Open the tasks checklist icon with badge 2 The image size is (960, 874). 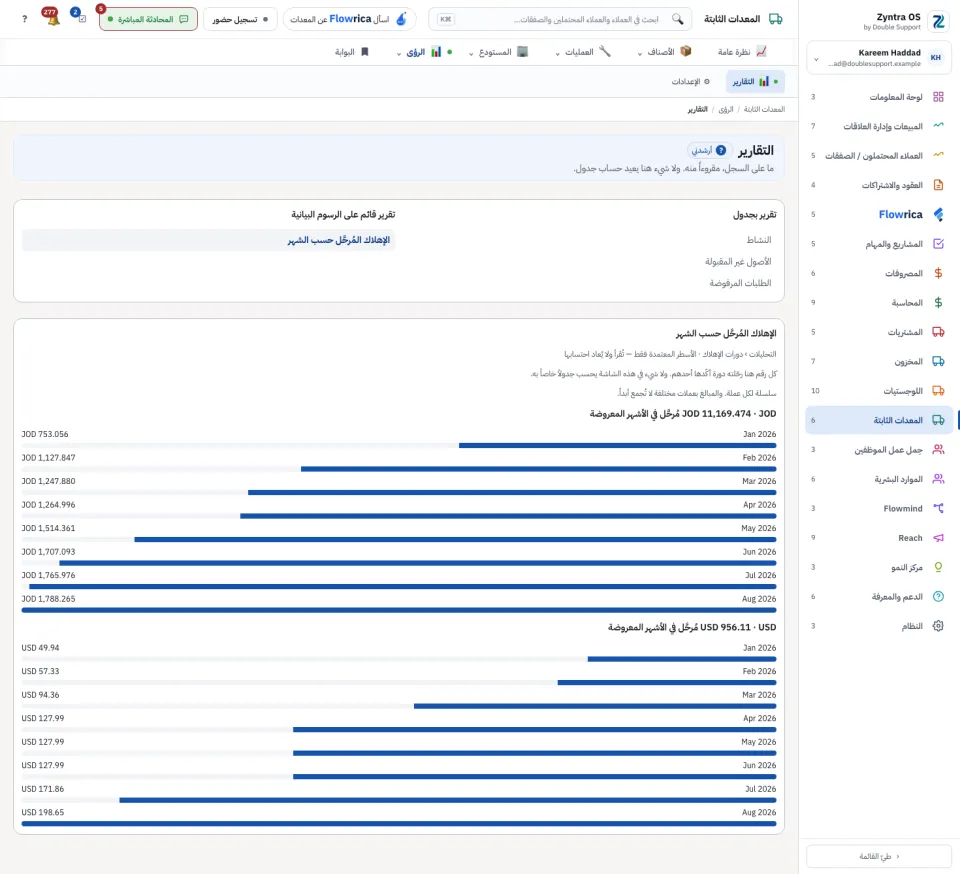(81, 18)
